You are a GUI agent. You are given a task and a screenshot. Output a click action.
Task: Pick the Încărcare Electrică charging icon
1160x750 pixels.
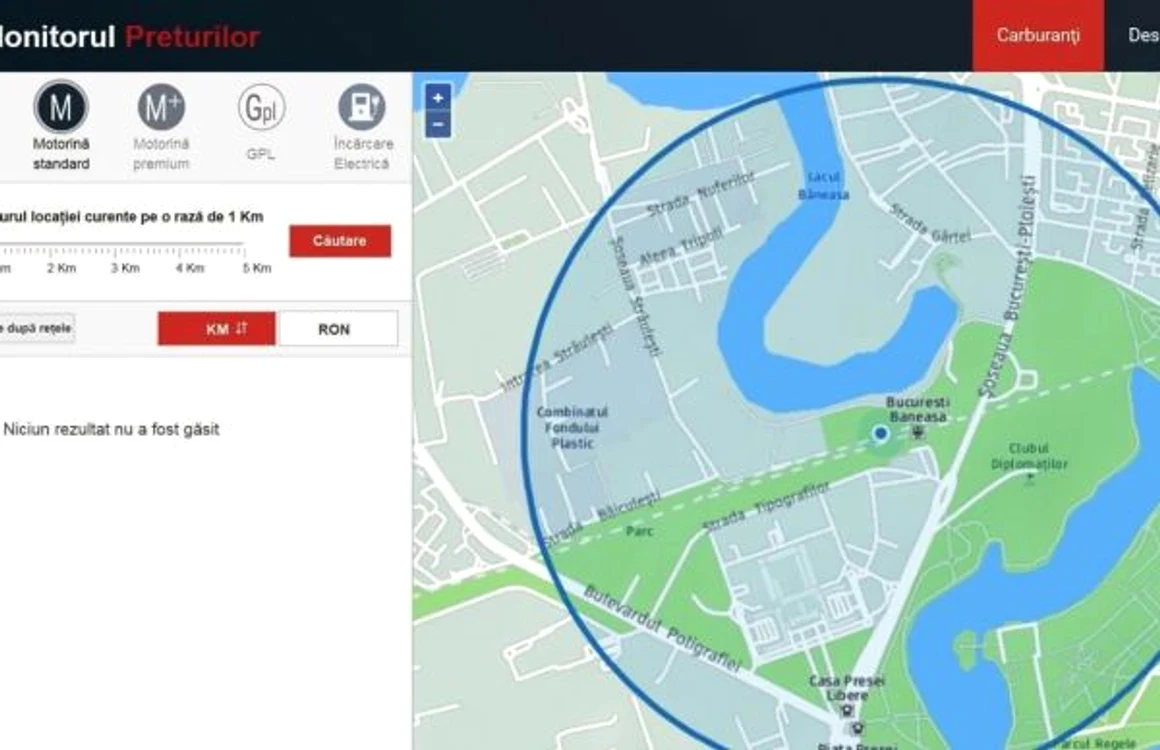(362, 108)
